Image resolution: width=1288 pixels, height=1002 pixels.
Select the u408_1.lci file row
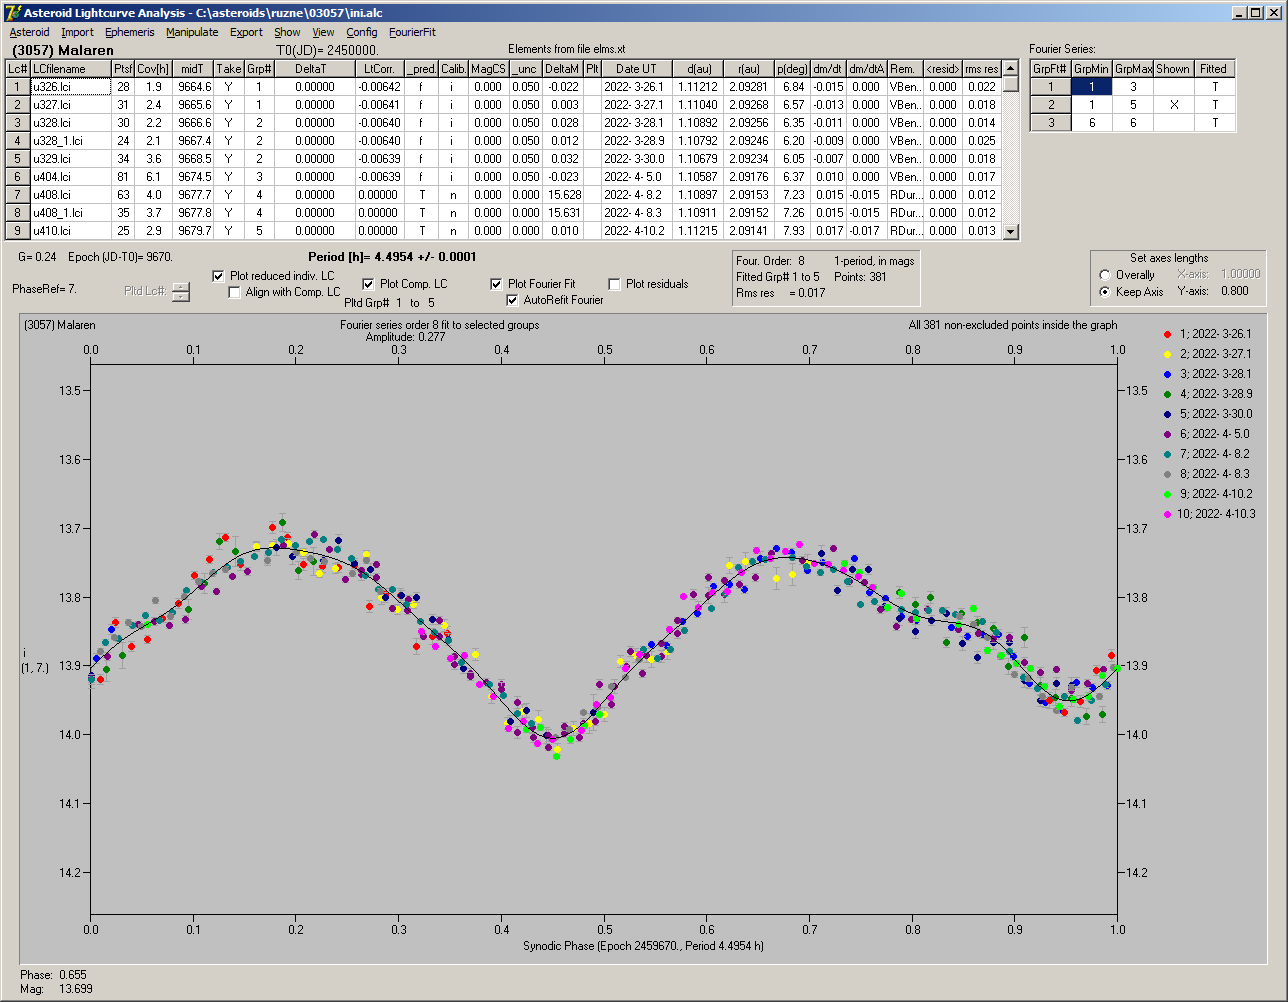[71, 213]
